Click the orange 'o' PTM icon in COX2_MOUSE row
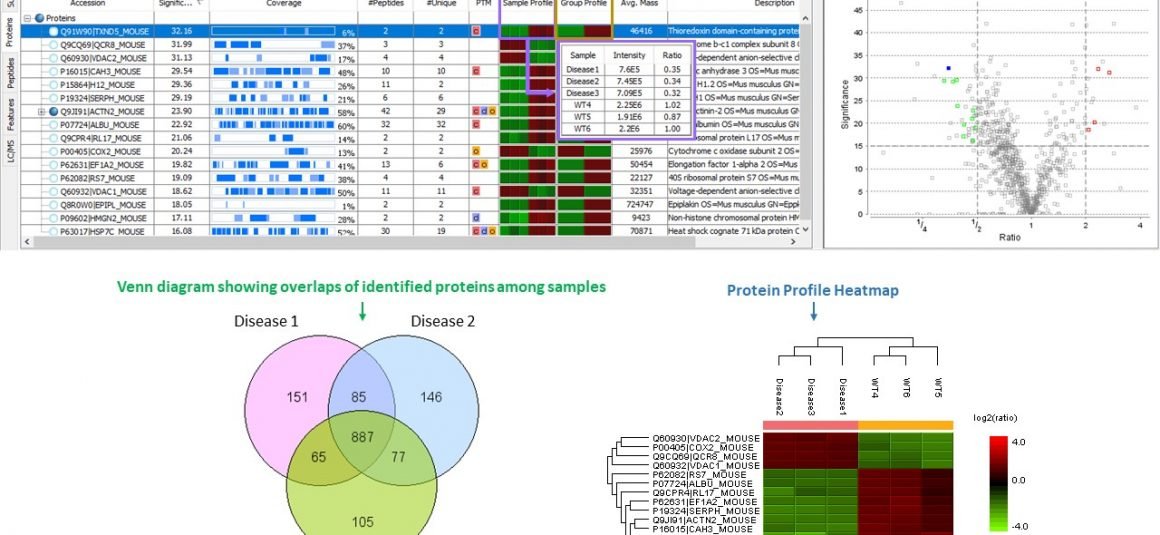The height and width of the screenshot is (535, 1160). [476, 152]
